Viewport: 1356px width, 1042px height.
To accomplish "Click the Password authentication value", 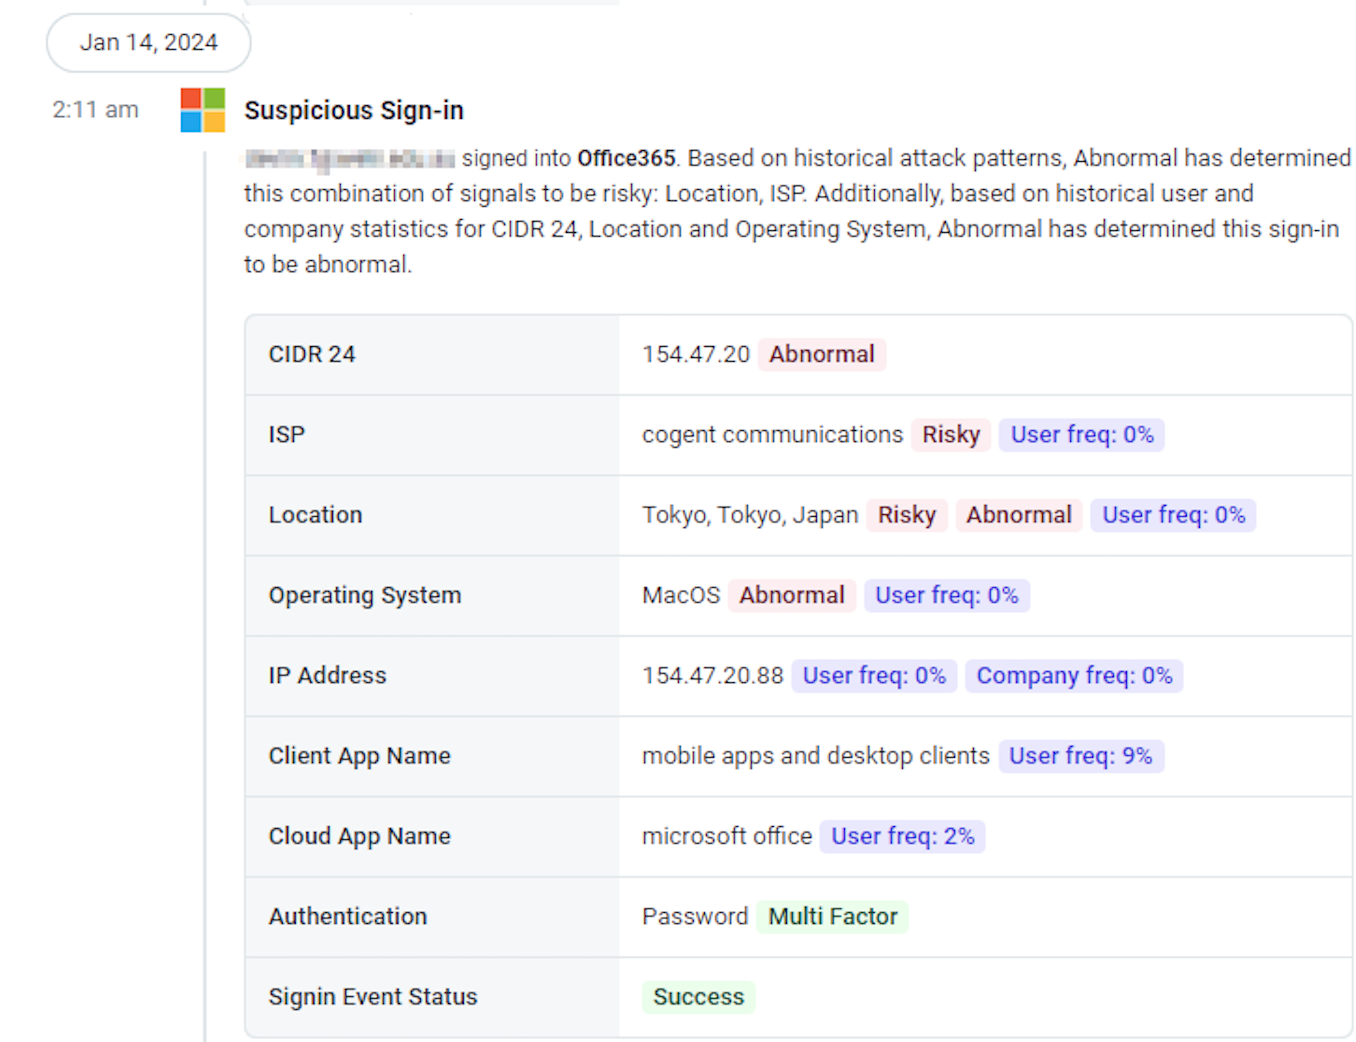I will [x=695, y=916].
